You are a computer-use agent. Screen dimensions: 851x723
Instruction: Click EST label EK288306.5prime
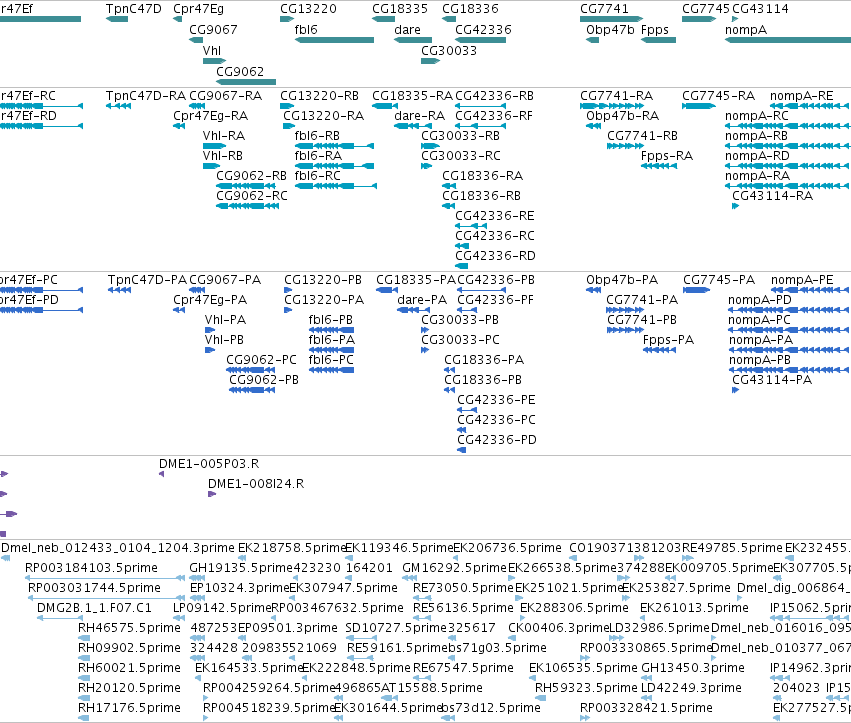574,608
